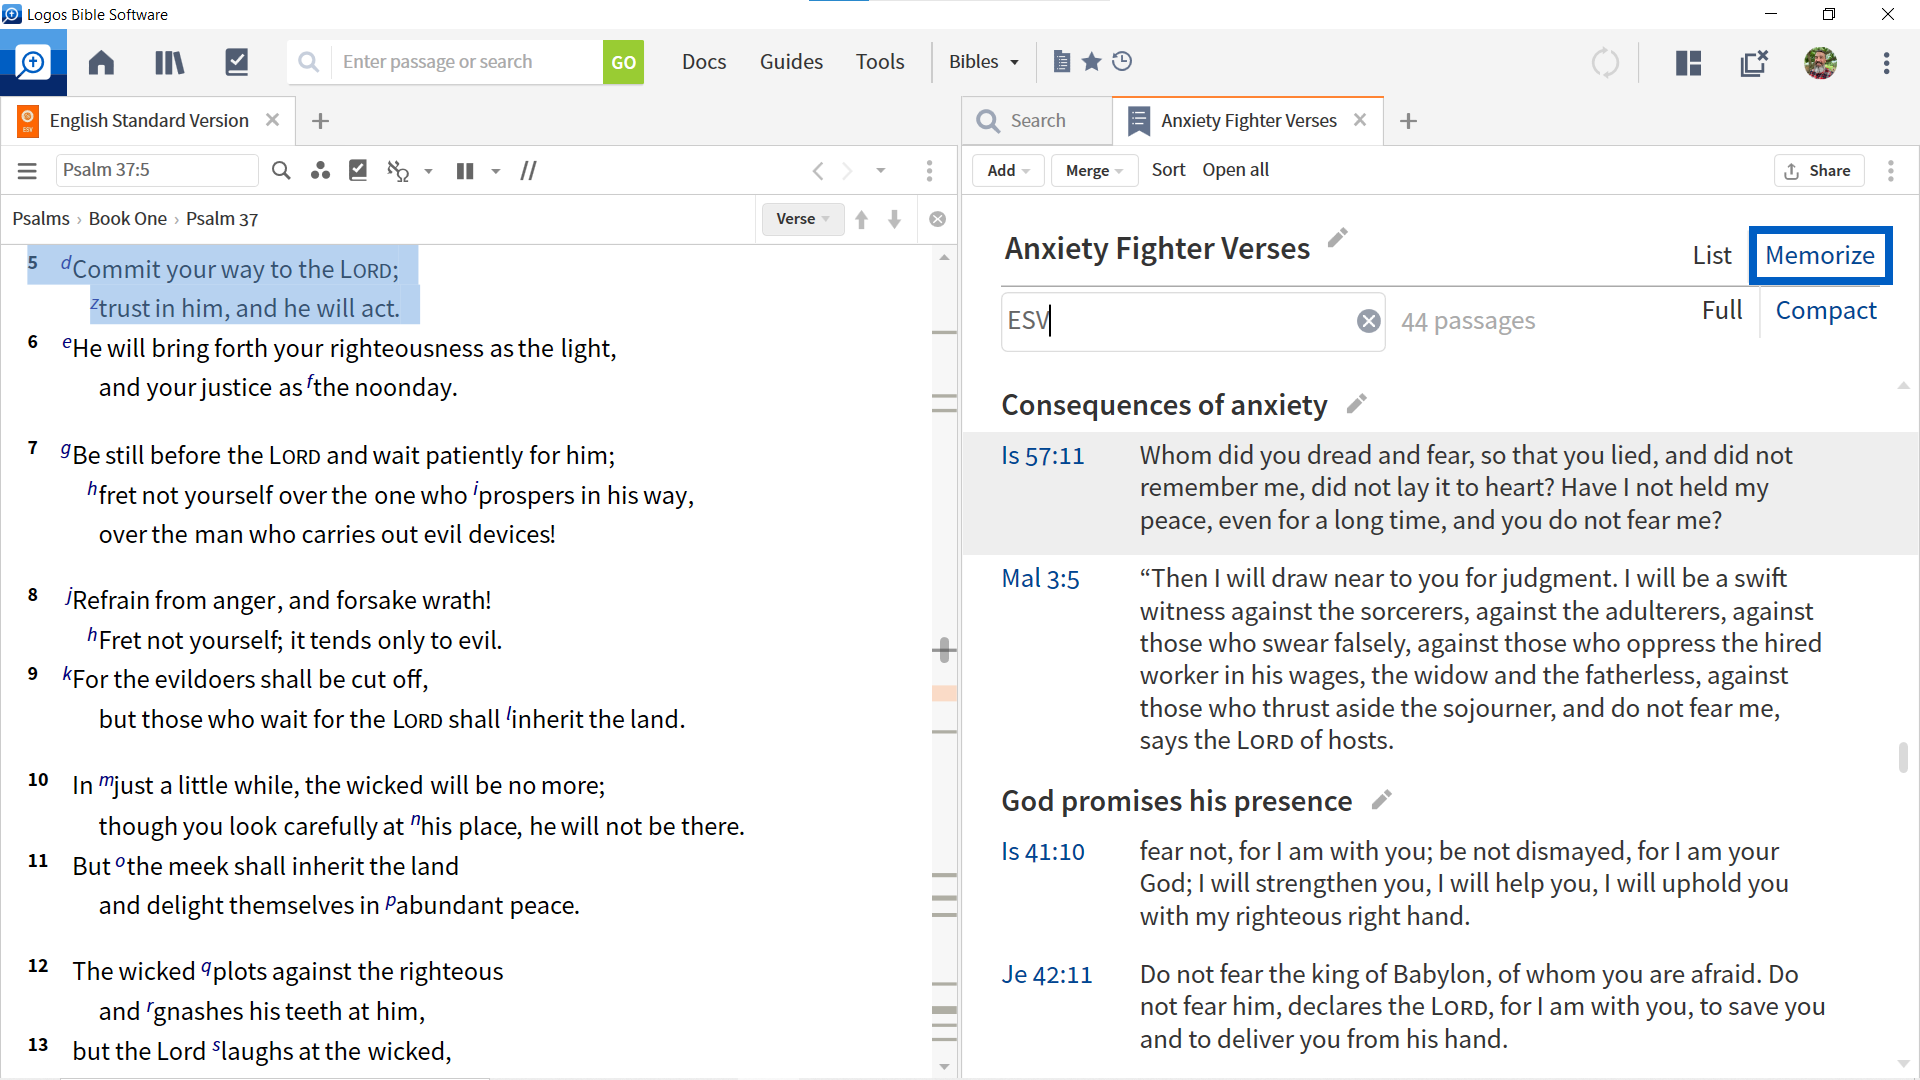This screenshot has height=1080, width=1920.
Task: Open visual filters dots icon
Action: coord(320,171)
